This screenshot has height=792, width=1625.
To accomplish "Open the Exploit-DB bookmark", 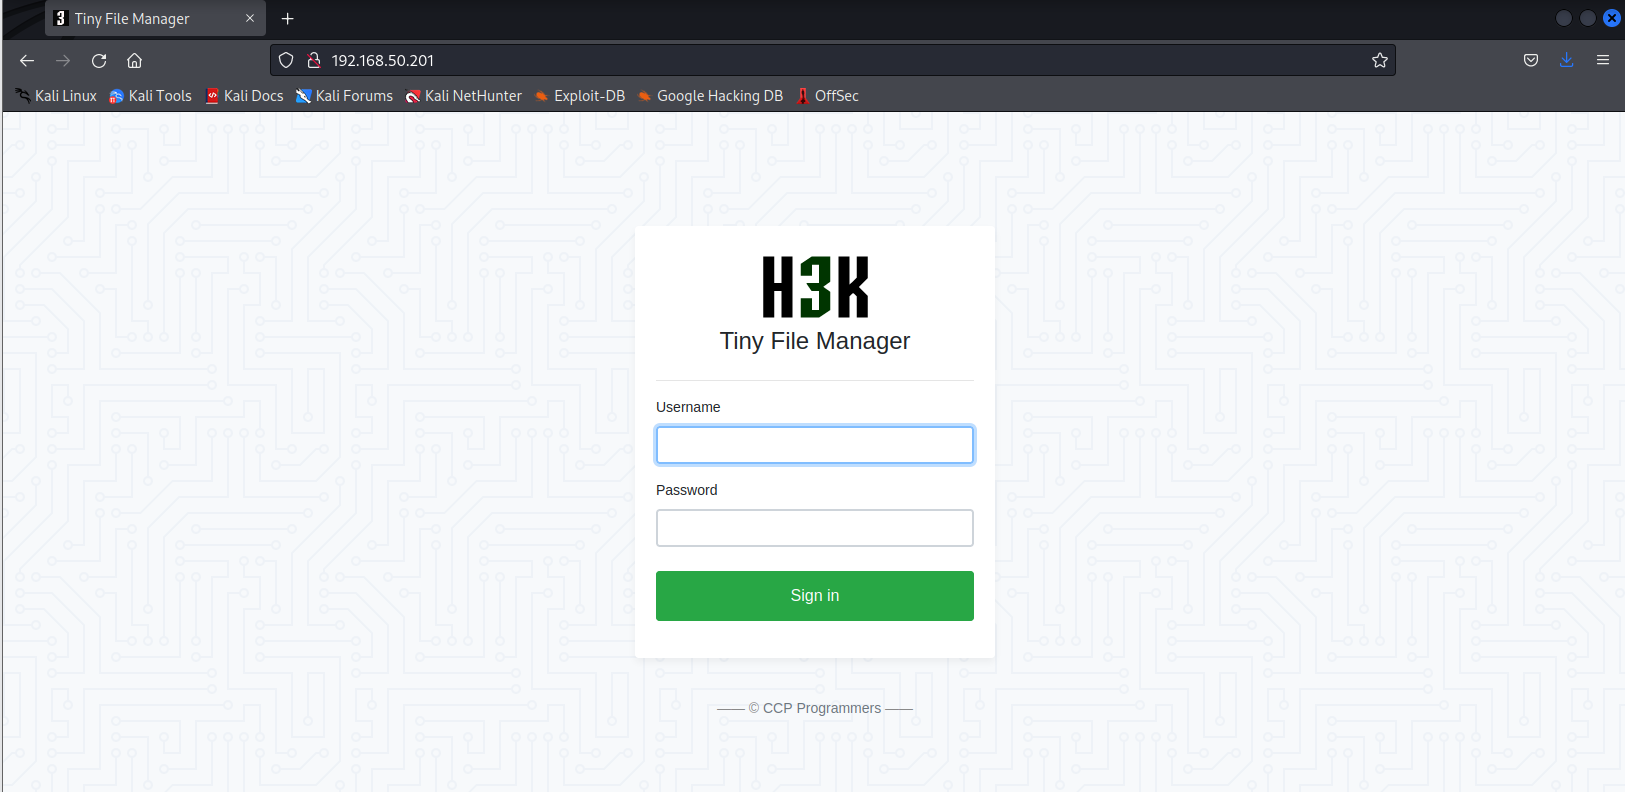I will click(580, 96).
